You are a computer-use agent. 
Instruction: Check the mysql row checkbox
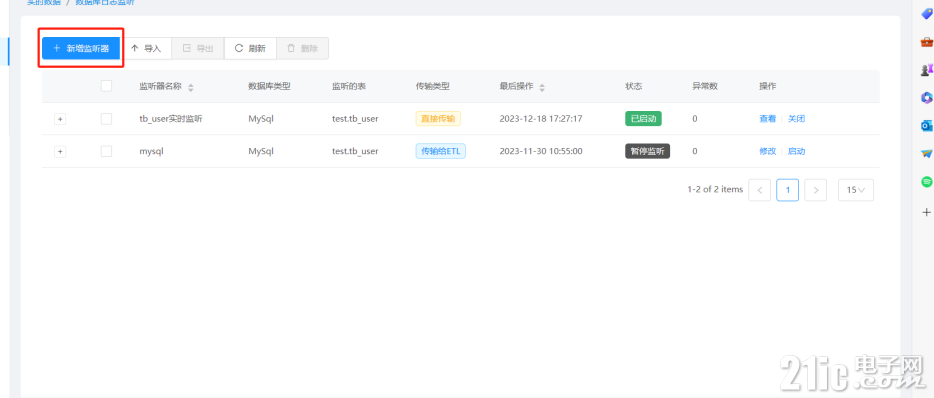[x=106, y=151]
